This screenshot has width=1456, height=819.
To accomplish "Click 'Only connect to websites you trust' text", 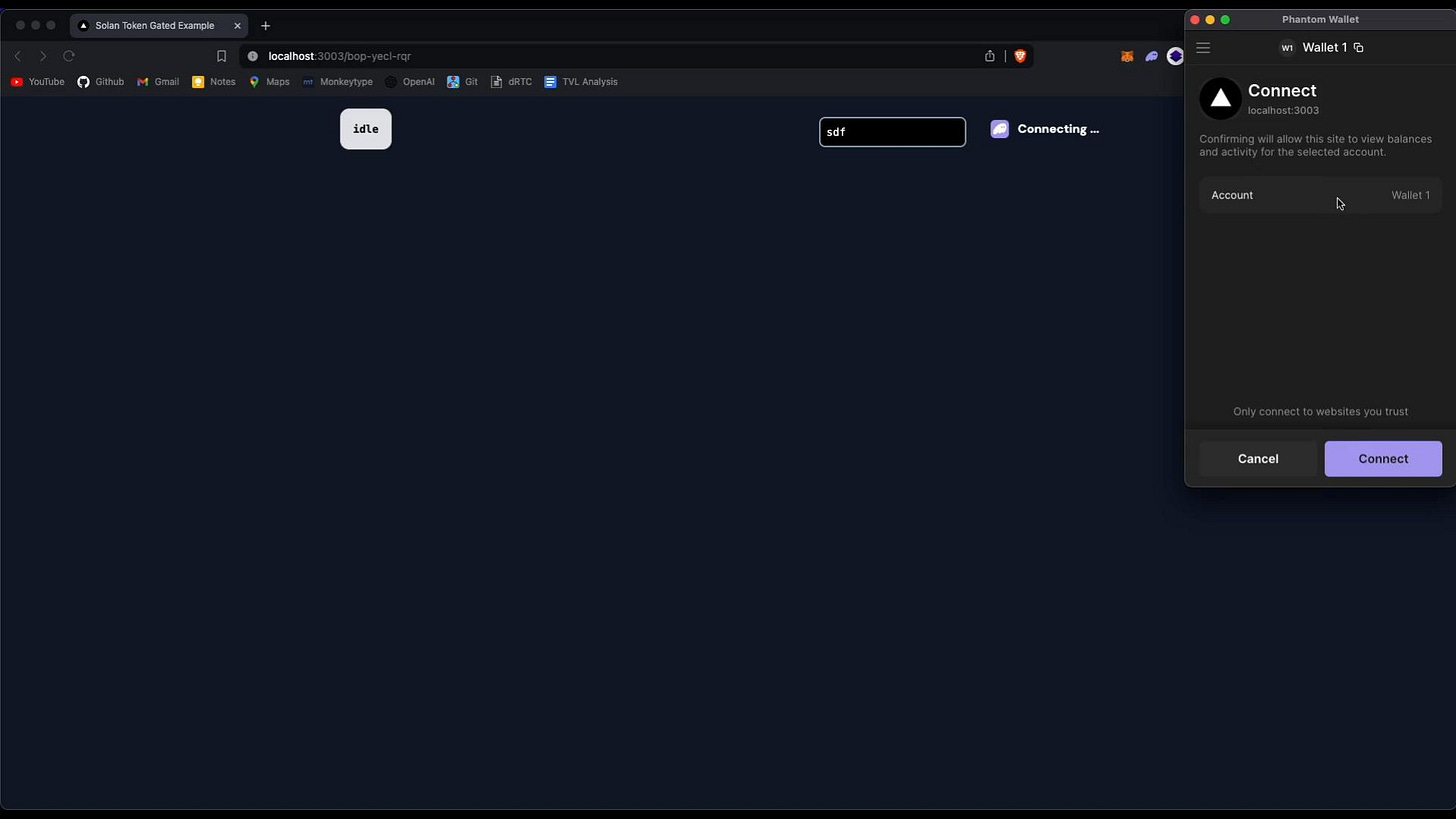I will point(1320,412).
